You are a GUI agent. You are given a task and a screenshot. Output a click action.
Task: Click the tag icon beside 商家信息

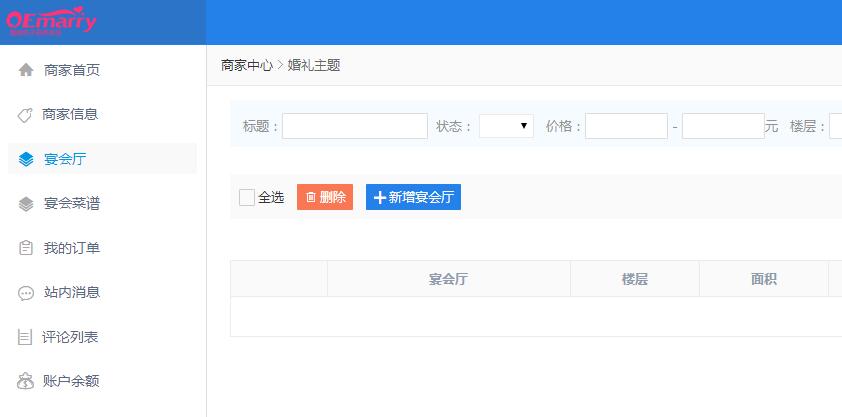(25, 115)
